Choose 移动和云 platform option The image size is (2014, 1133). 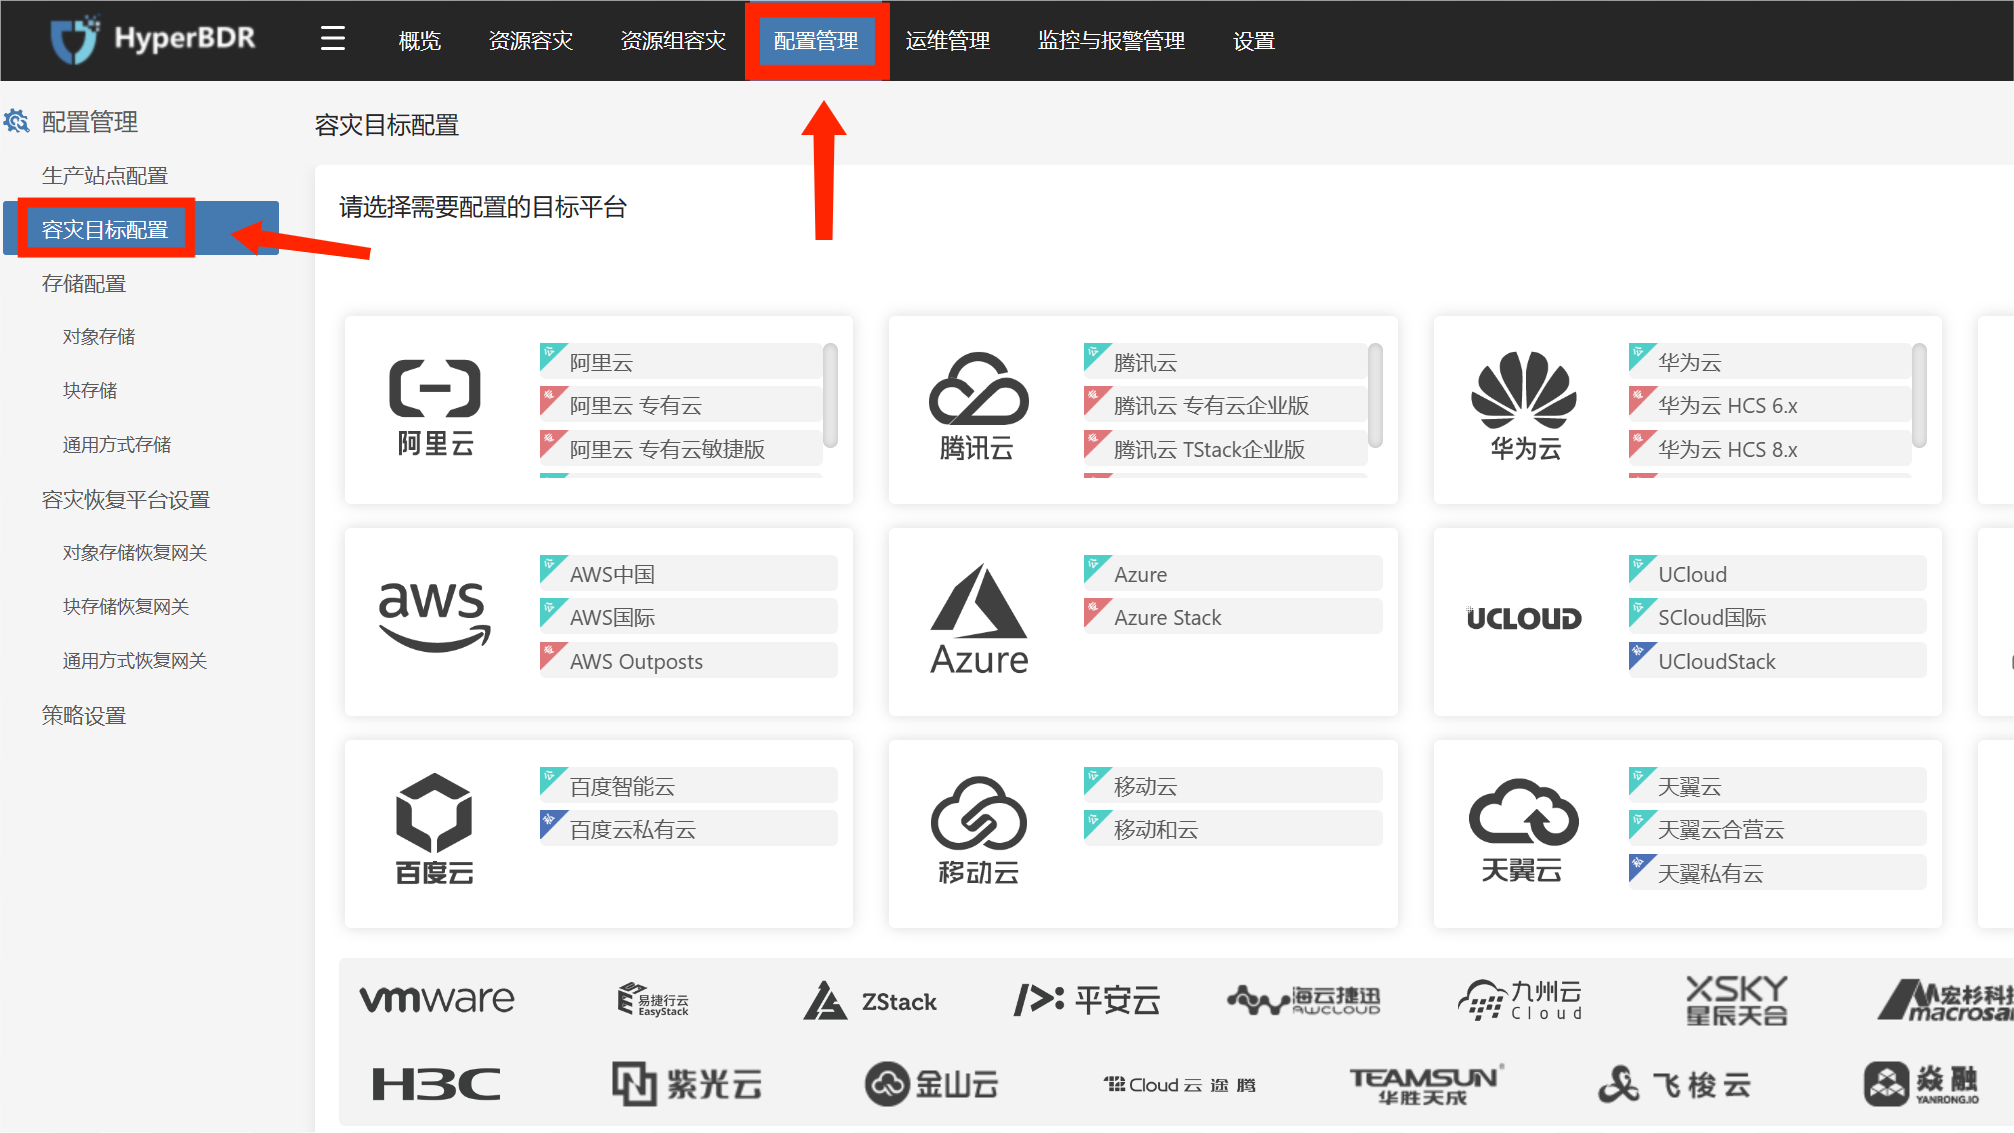pos(1233,829)
